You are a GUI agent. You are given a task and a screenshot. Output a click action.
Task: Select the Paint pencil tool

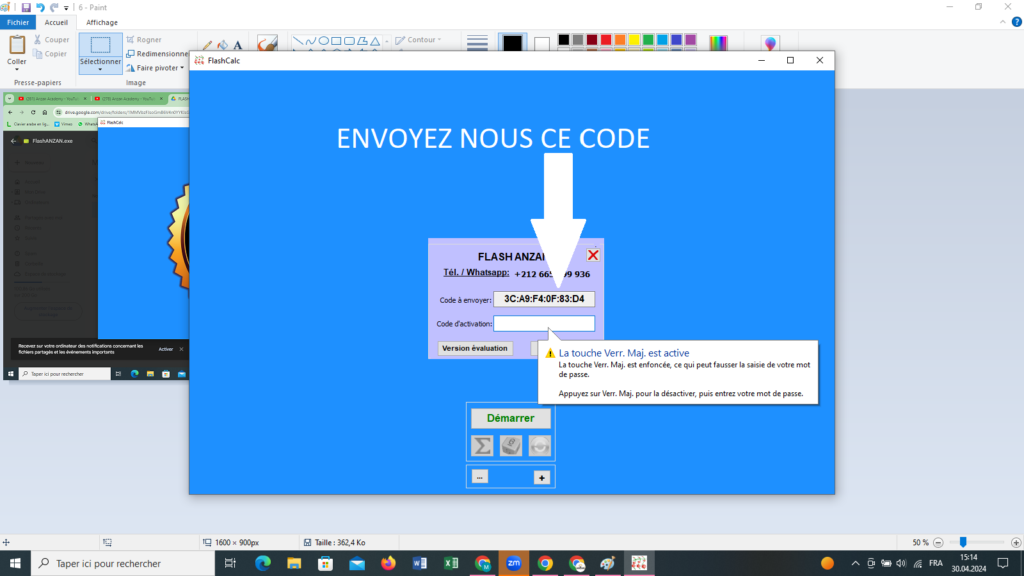(207, 45)
